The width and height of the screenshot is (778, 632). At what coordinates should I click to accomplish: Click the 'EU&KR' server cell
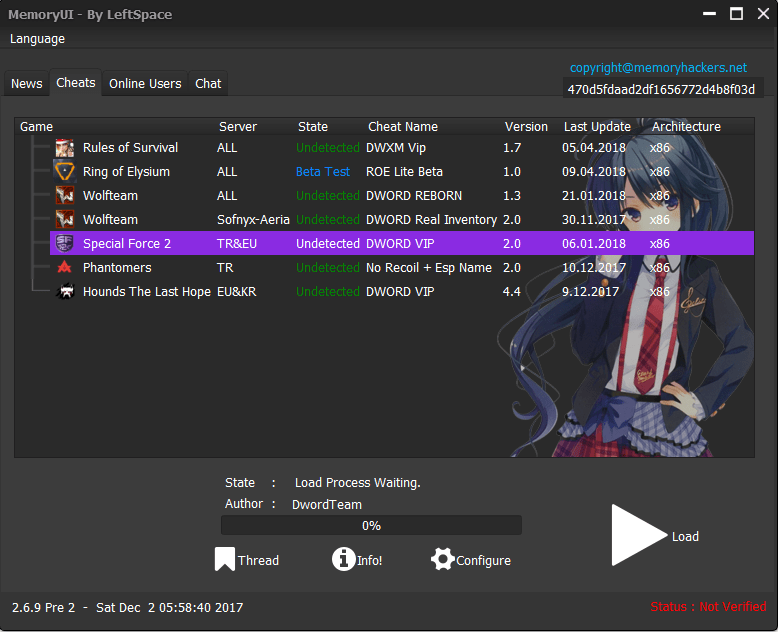tap(236, 291)
